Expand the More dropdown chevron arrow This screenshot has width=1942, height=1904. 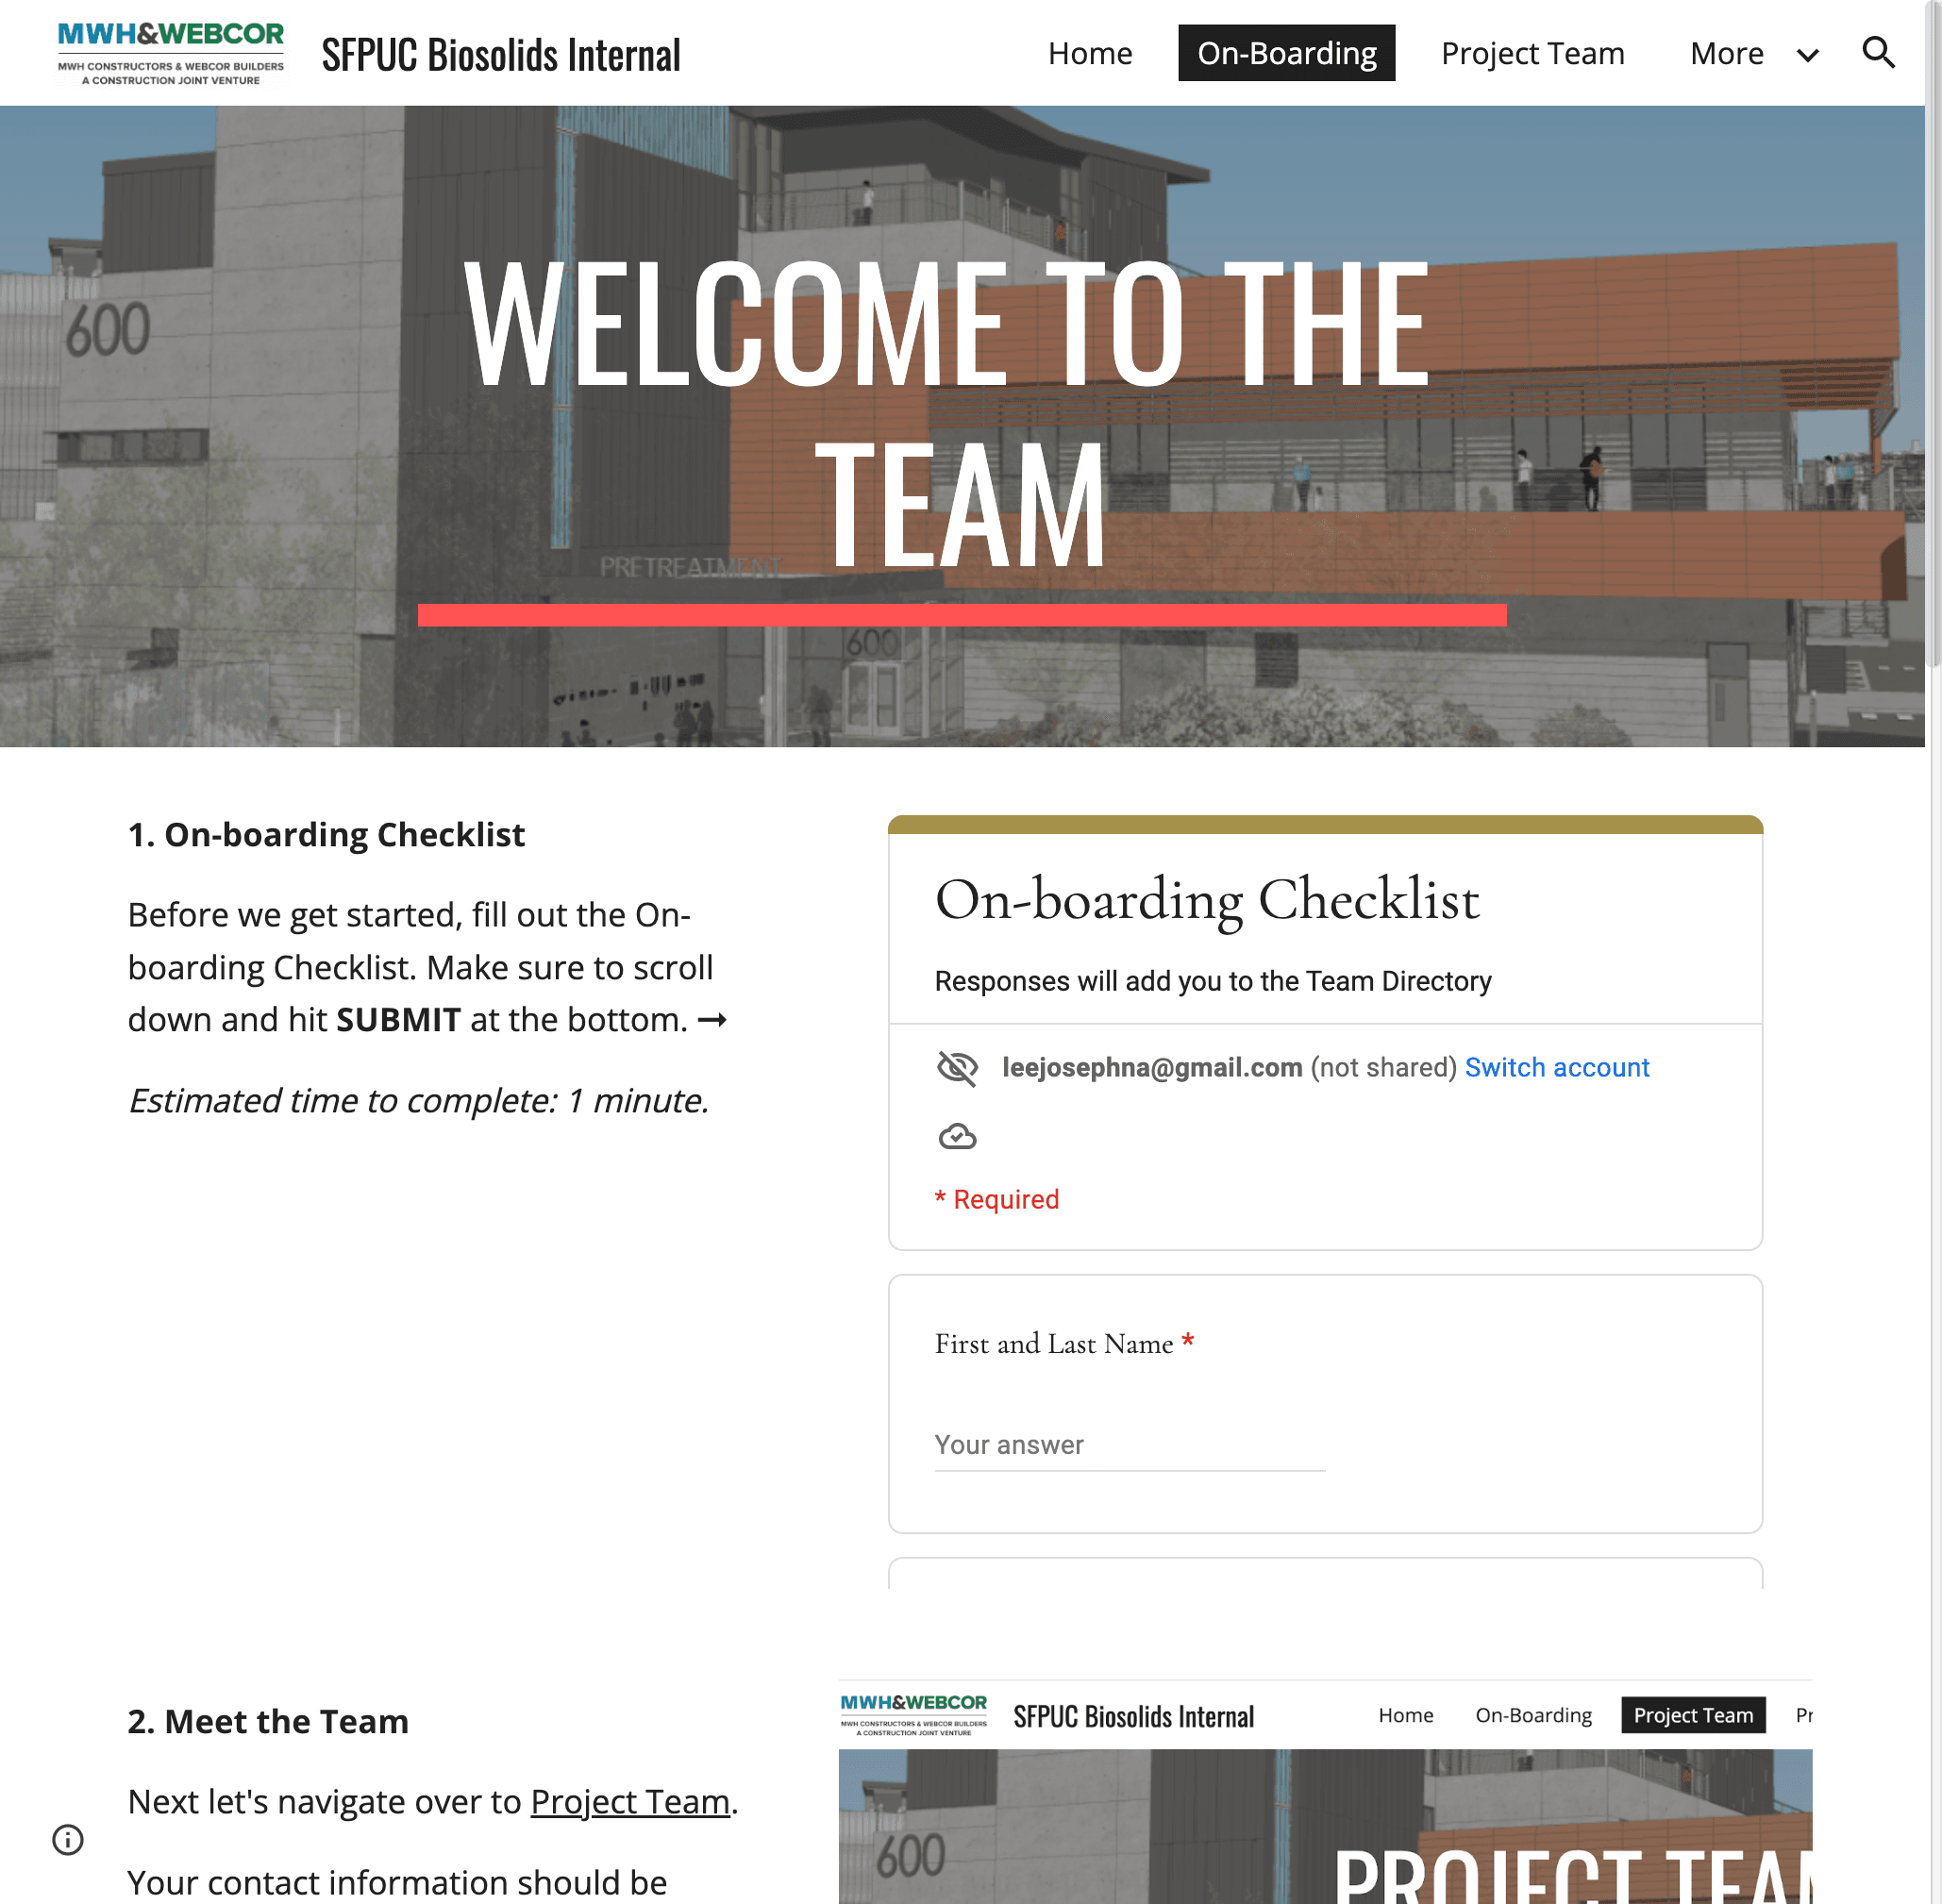pyautogui.click(x=1810, y=52)
